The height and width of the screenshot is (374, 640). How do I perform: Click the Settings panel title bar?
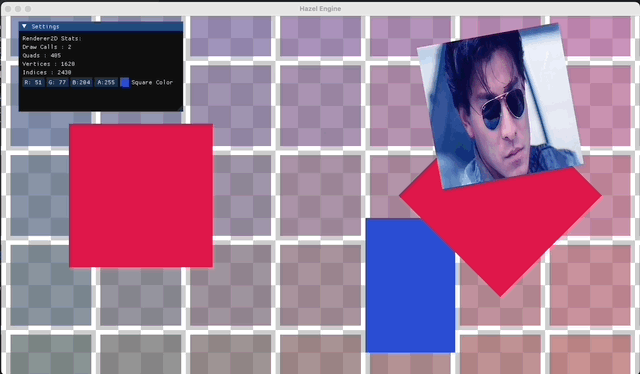pos(101,26)
